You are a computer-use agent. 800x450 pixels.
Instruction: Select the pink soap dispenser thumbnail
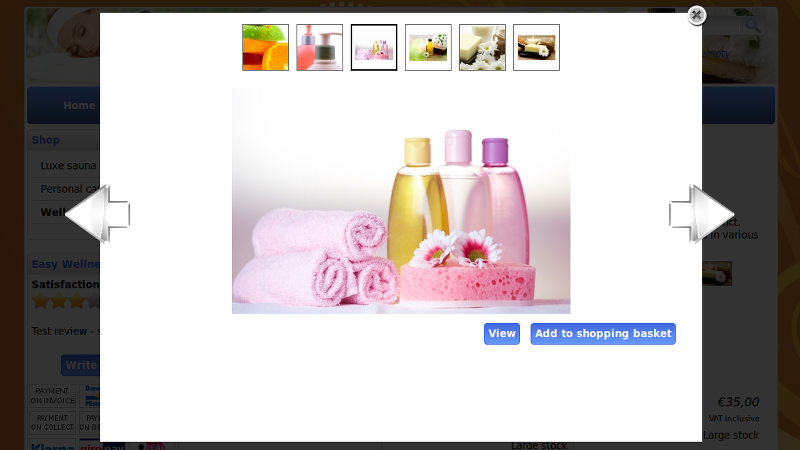(320, 48)
